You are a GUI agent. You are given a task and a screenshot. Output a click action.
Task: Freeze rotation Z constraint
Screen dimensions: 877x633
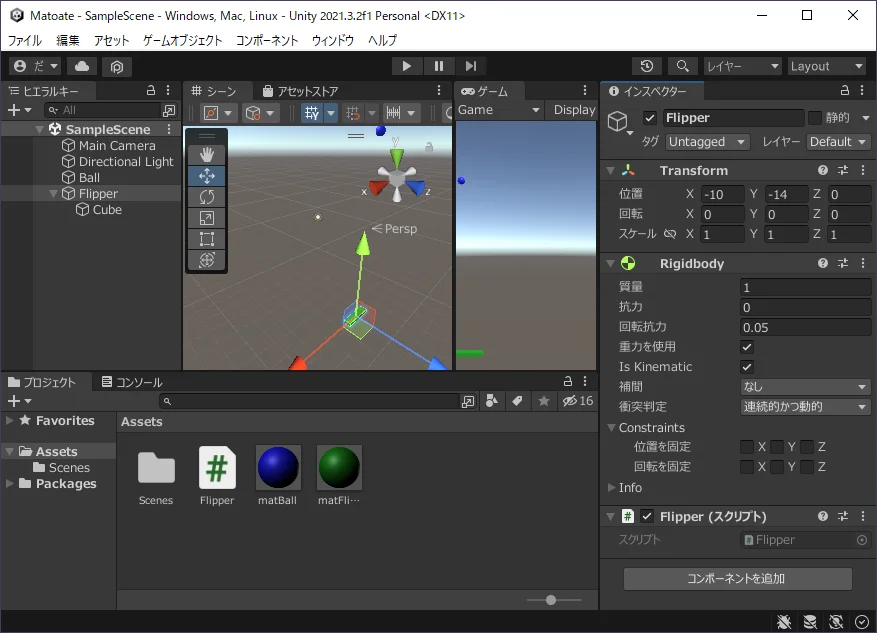tap(807, 466)
